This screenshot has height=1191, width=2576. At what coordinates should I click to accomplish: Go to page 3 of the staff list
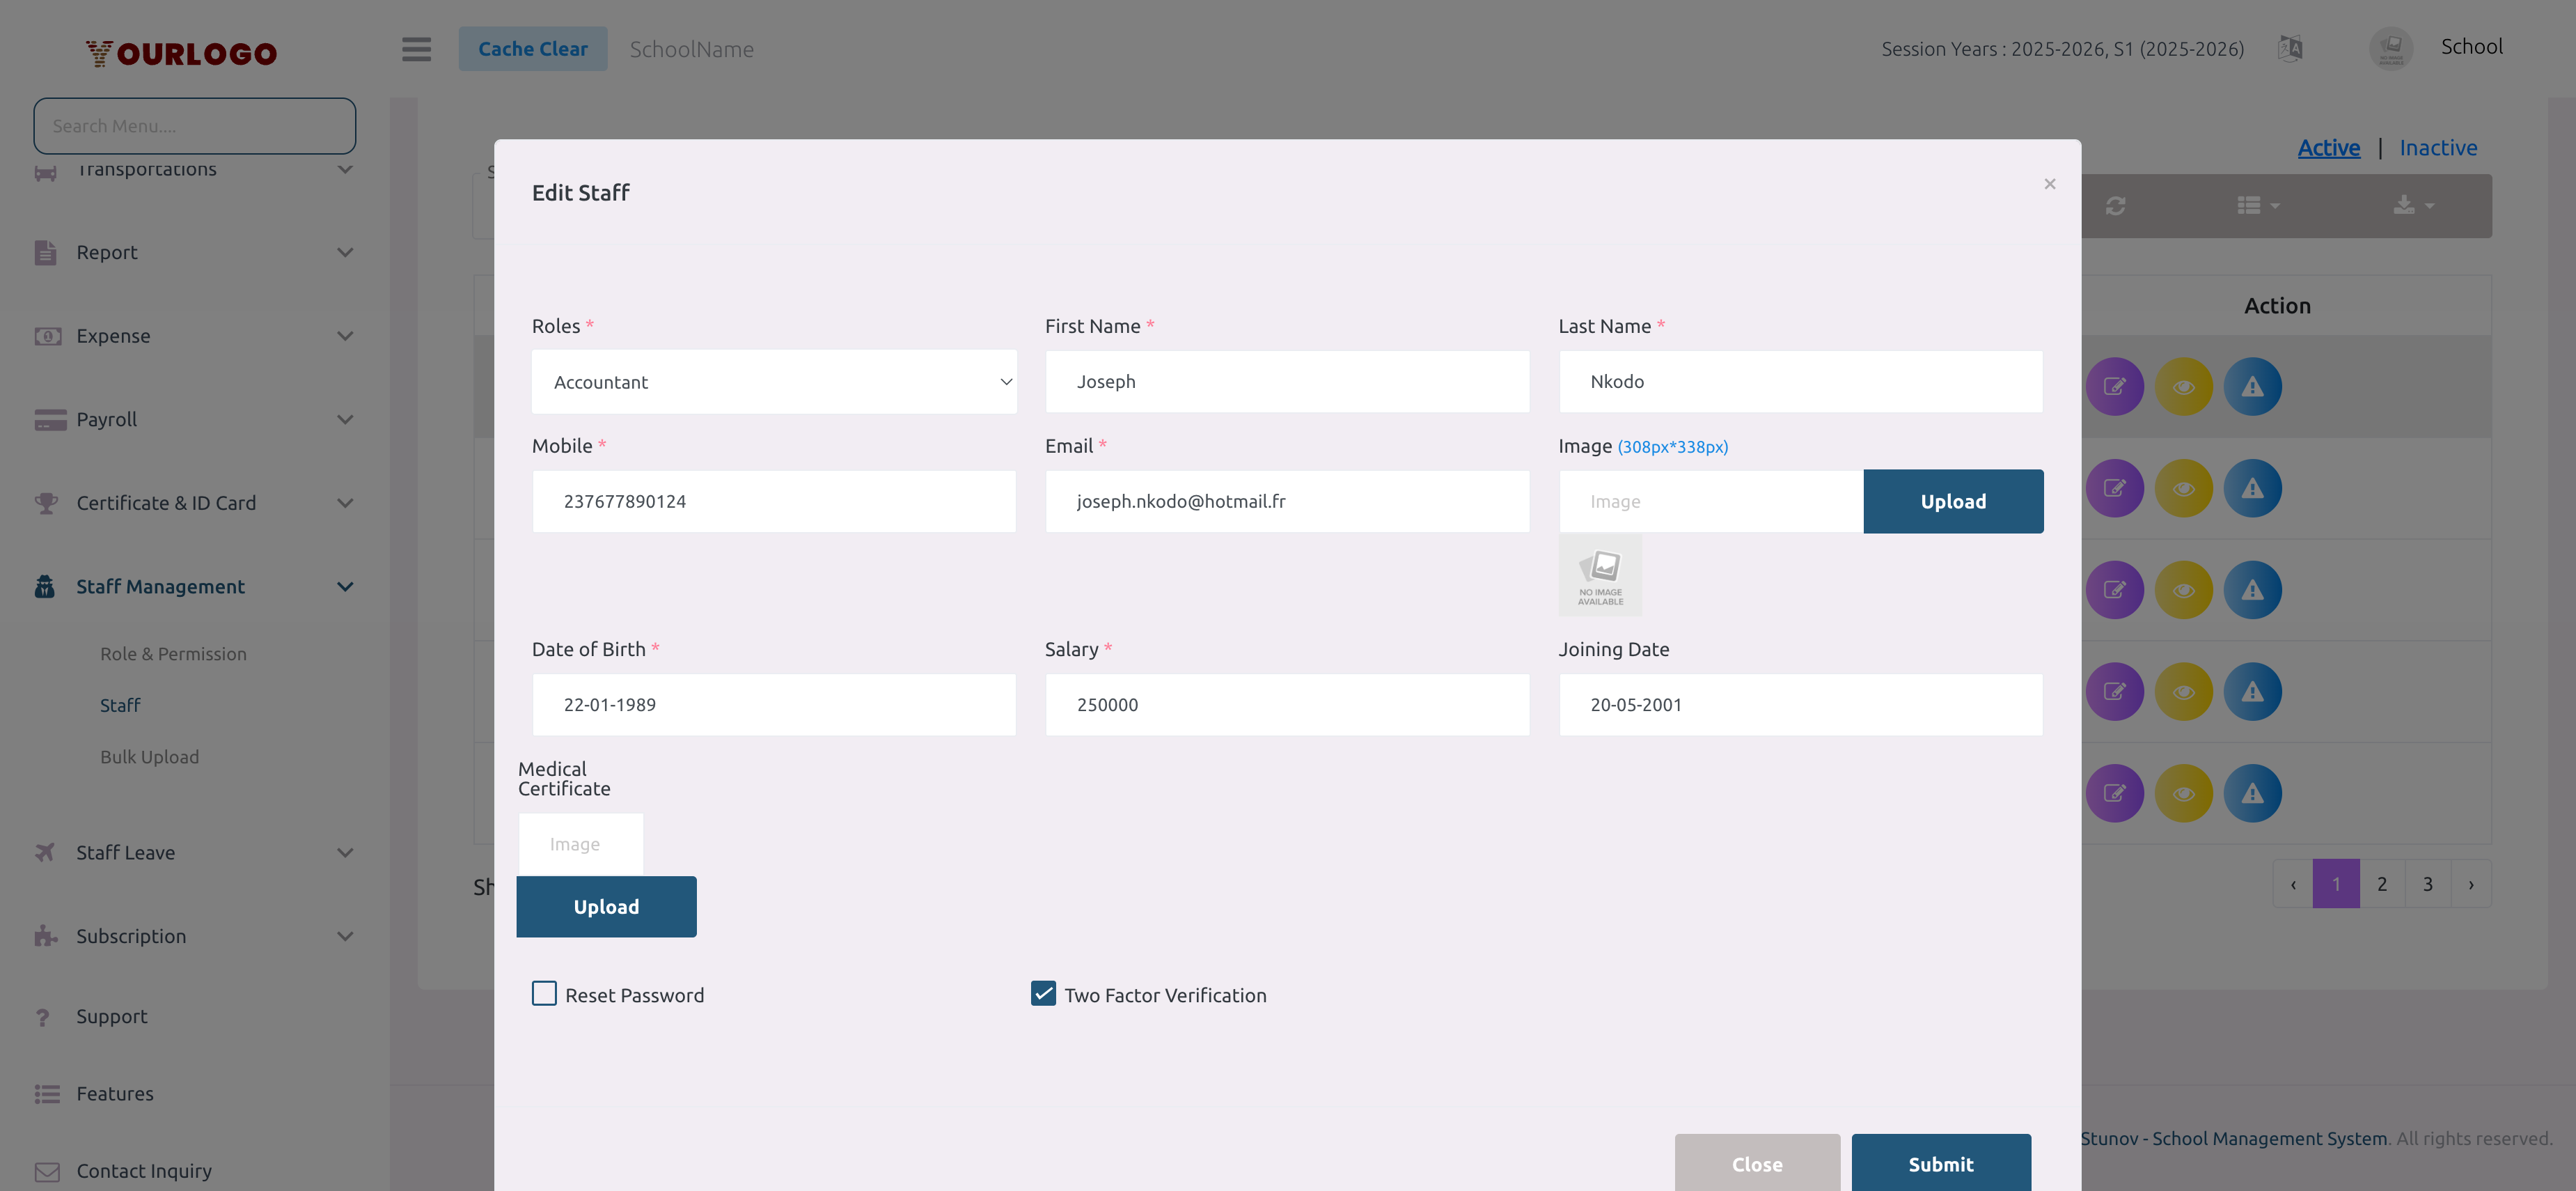pos(2427,883)
